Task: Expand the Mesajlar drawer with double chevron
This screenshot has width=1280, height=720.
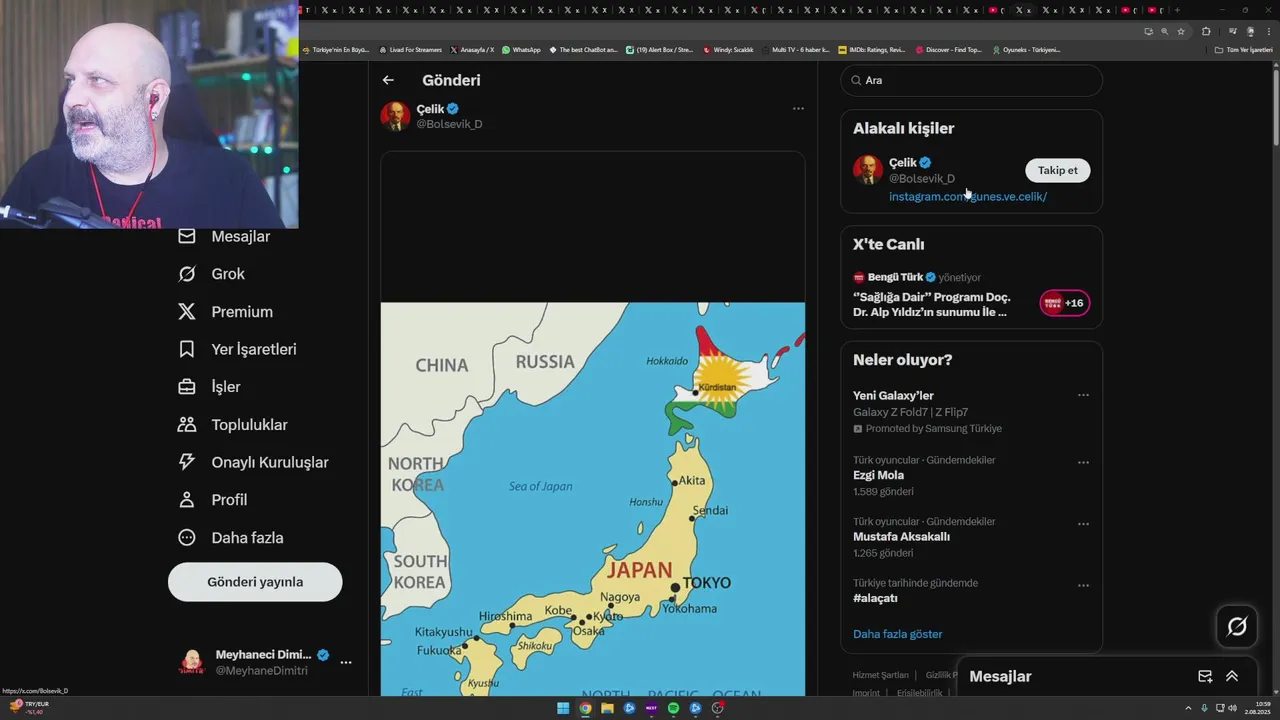Action: [1232, 677]
